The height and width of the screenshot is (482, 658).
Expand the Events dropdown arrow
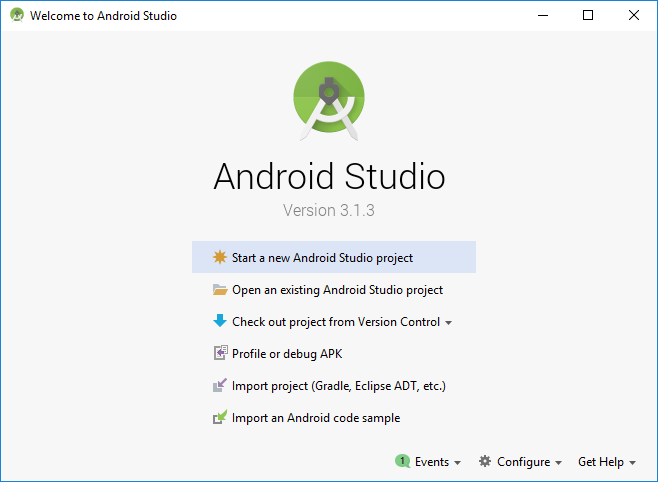[457, 463]
